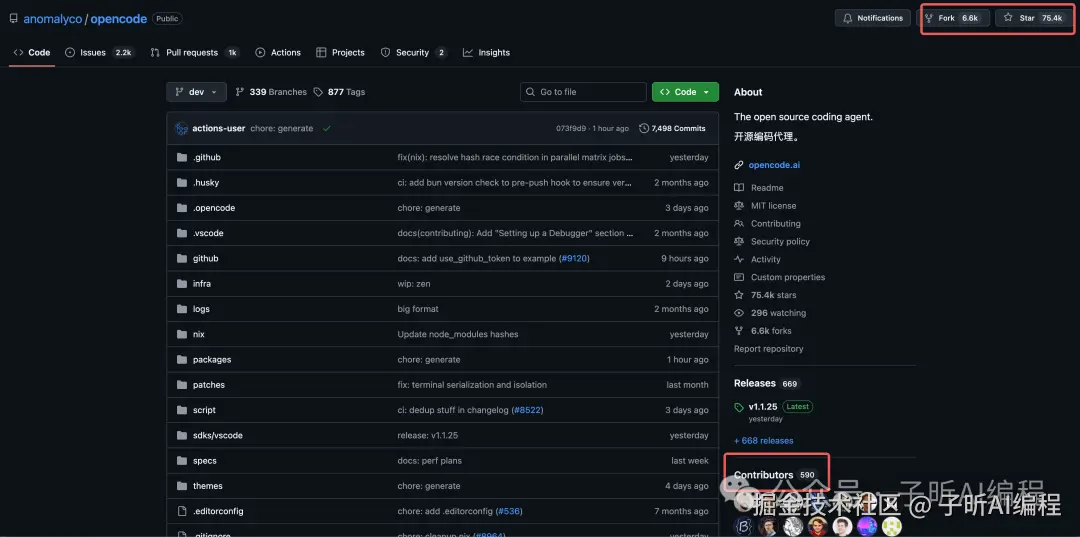View the Insights tab
1080x537 pixels.
(x=486, y=52)
